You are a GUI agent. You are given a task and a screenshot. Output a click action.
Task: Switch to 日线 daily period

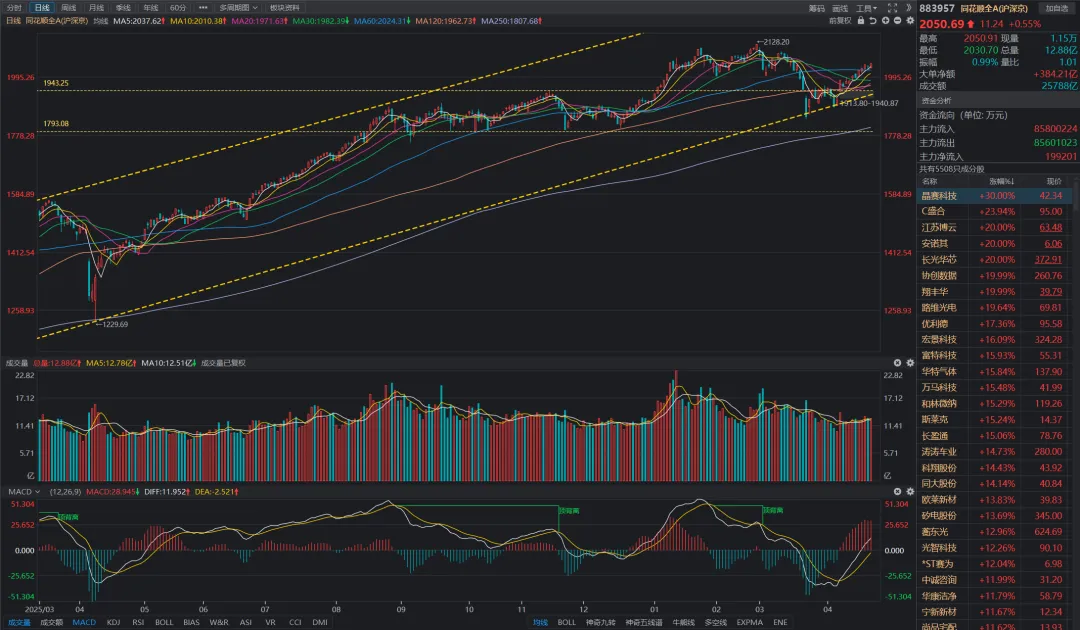coord(41,7)
